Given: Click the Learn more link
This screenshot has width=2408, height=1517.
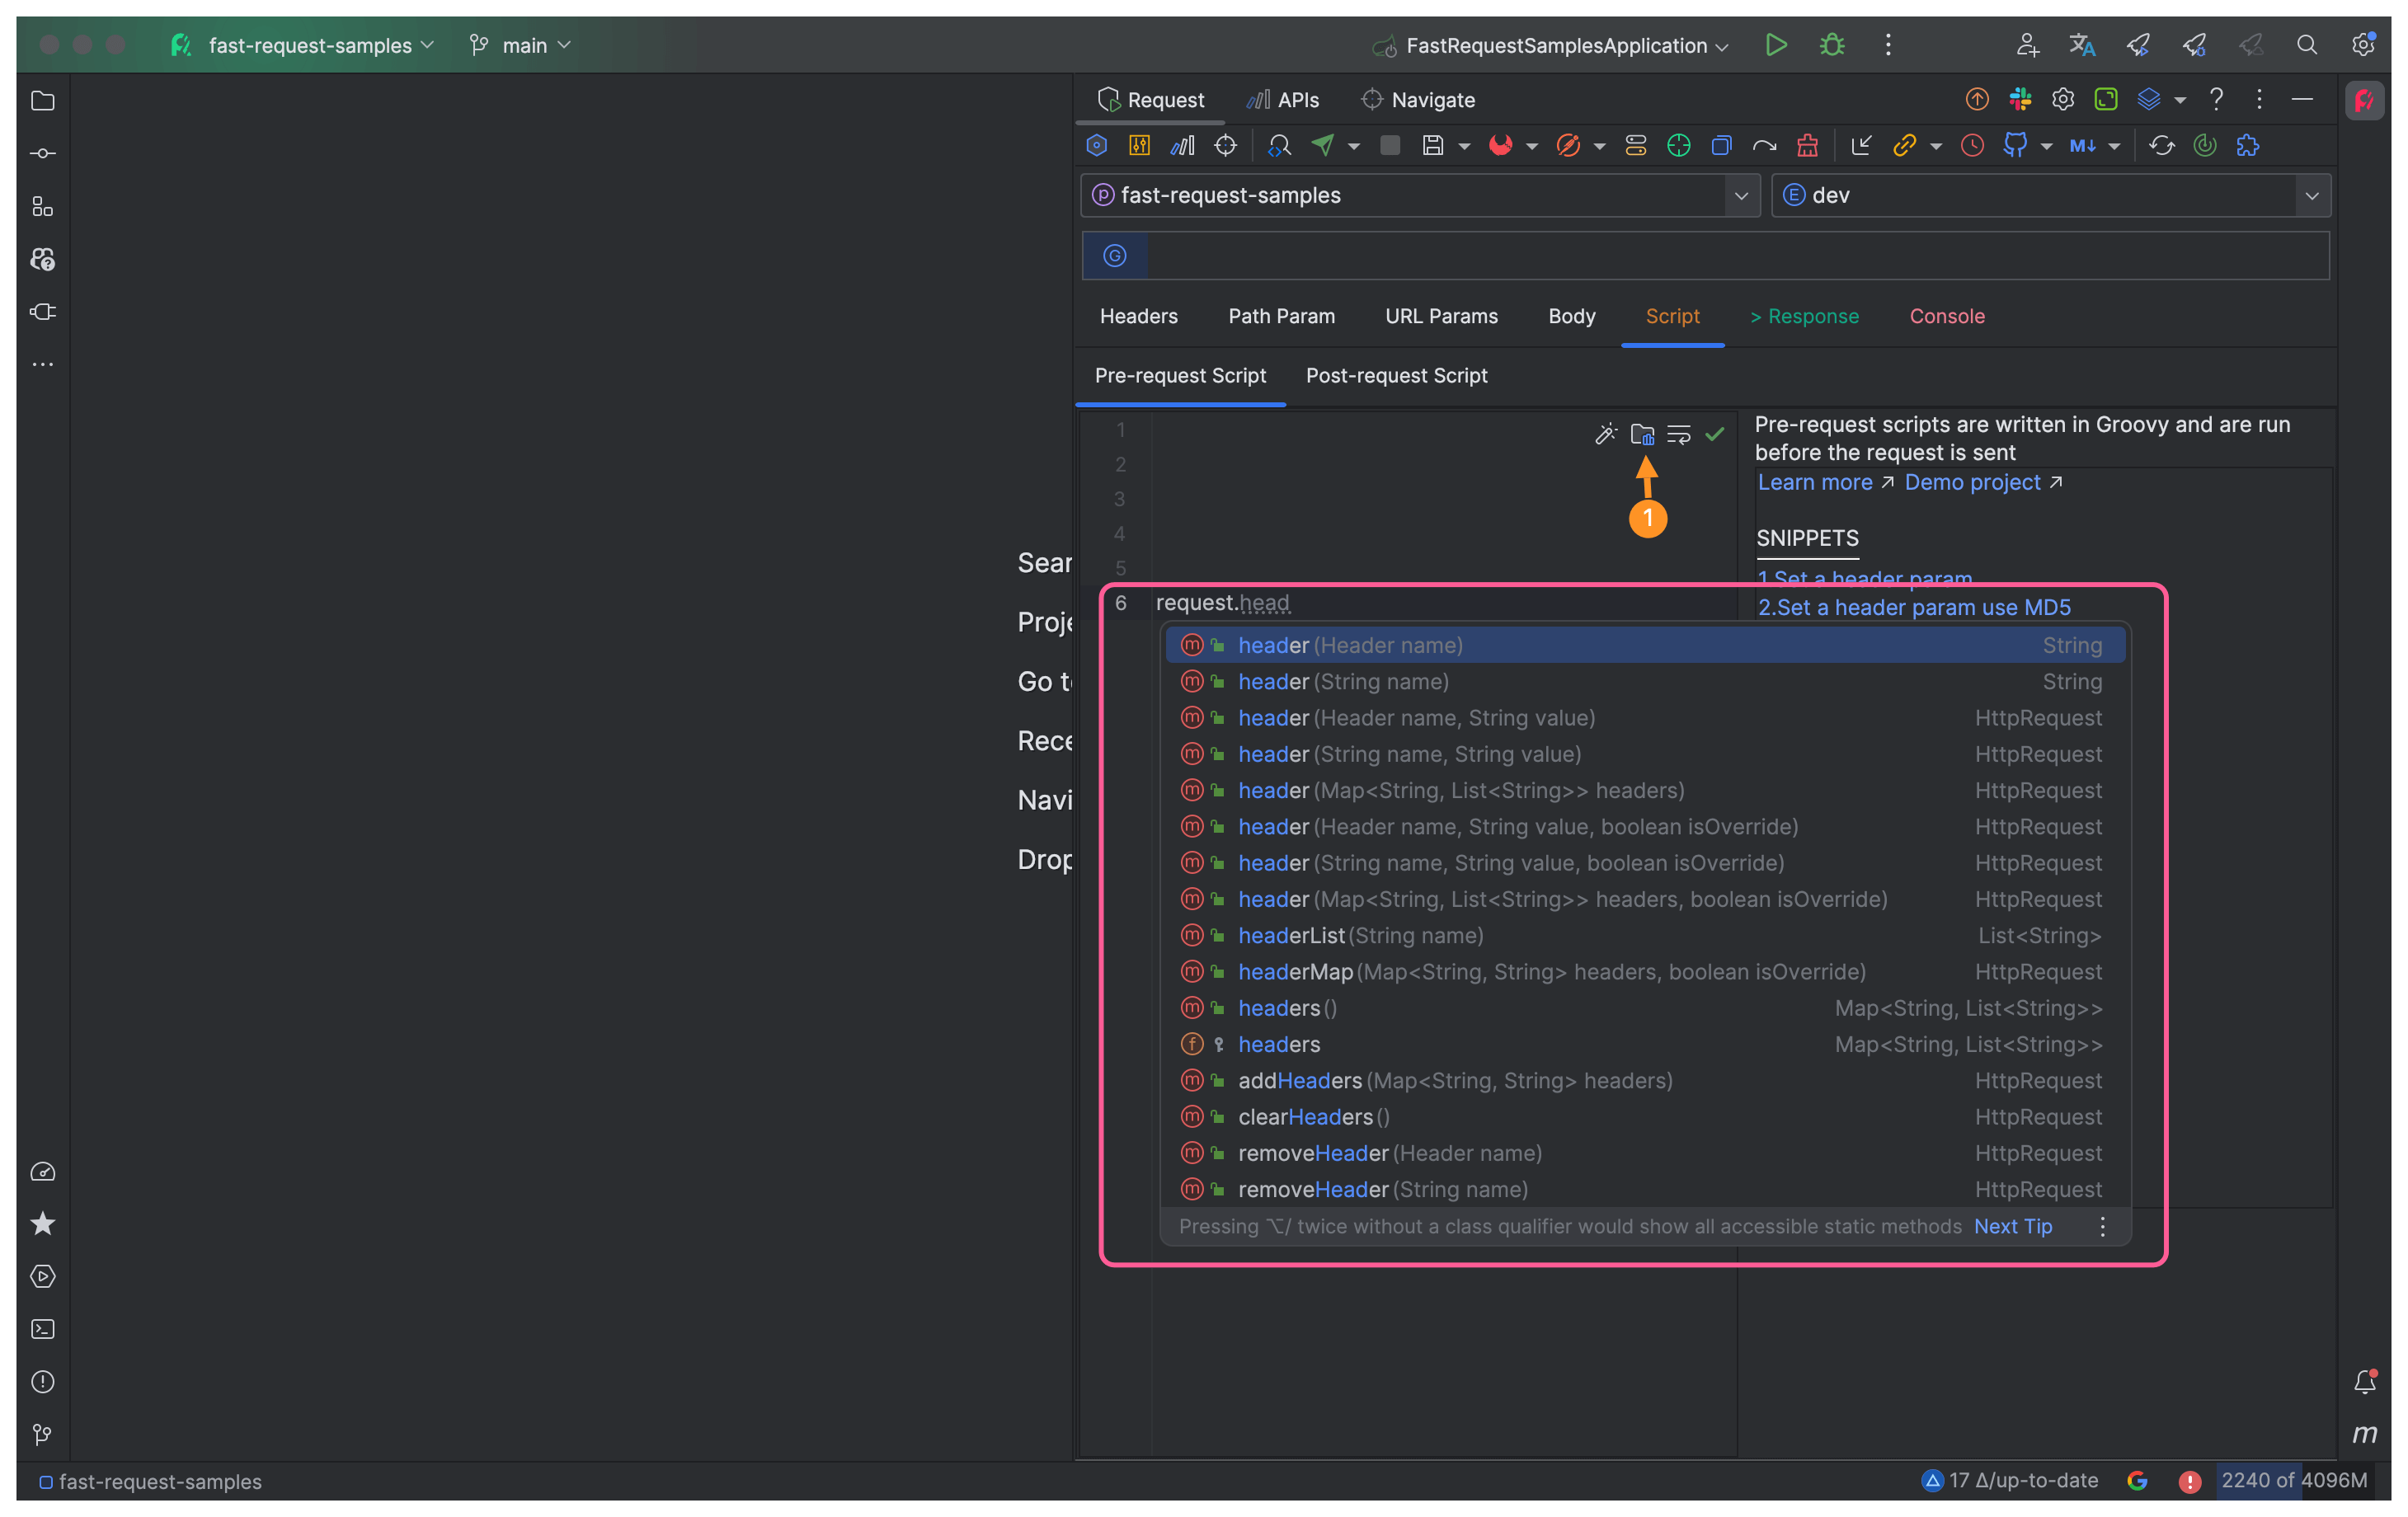Looking at the screenshot, I should point(1814,482).
